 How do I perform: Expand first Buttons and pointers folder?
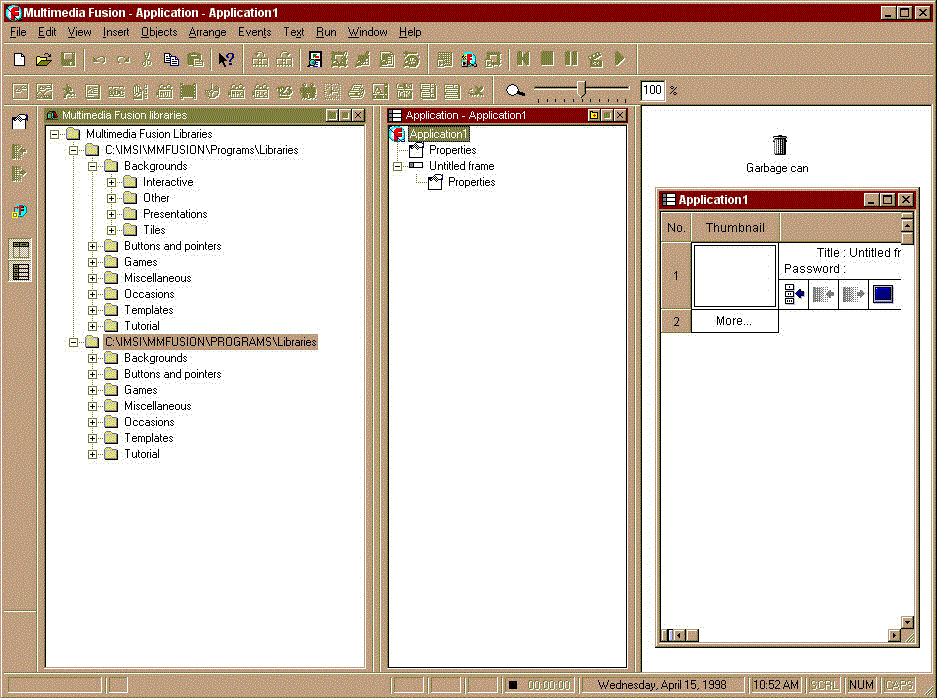point(92,246)
